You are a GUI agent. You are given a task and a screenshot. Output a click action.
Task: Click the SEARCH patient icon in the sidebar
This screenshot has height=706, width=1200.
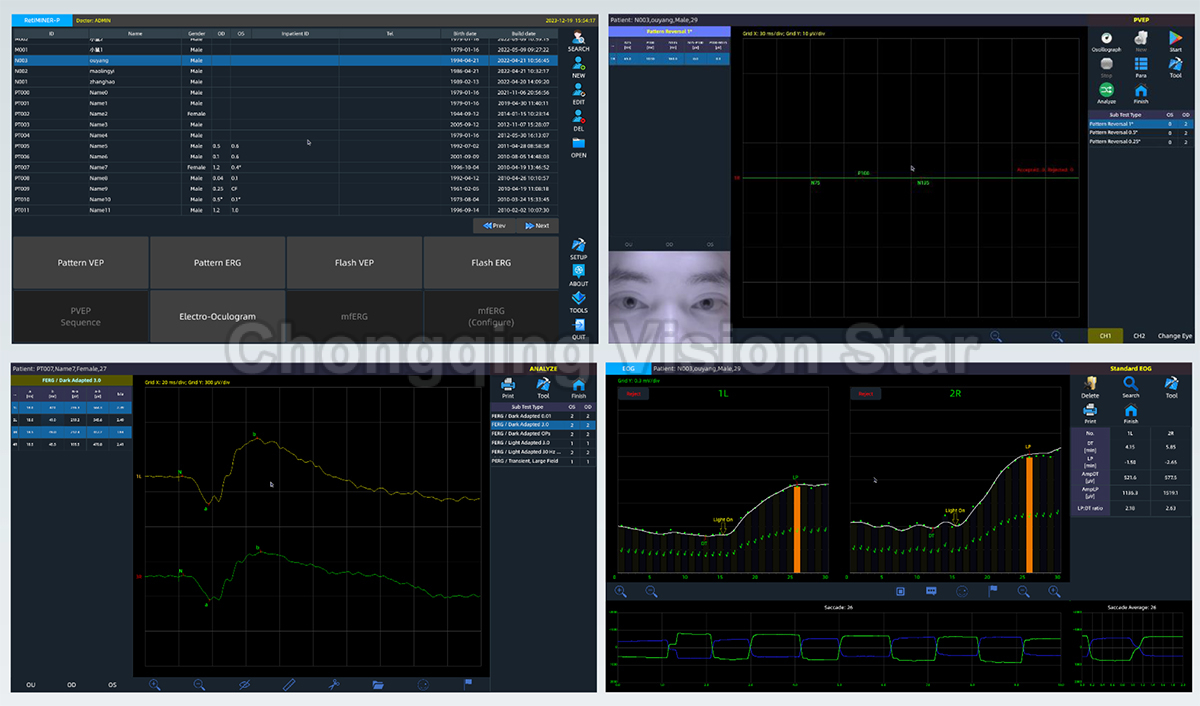[x=578, y=38]
